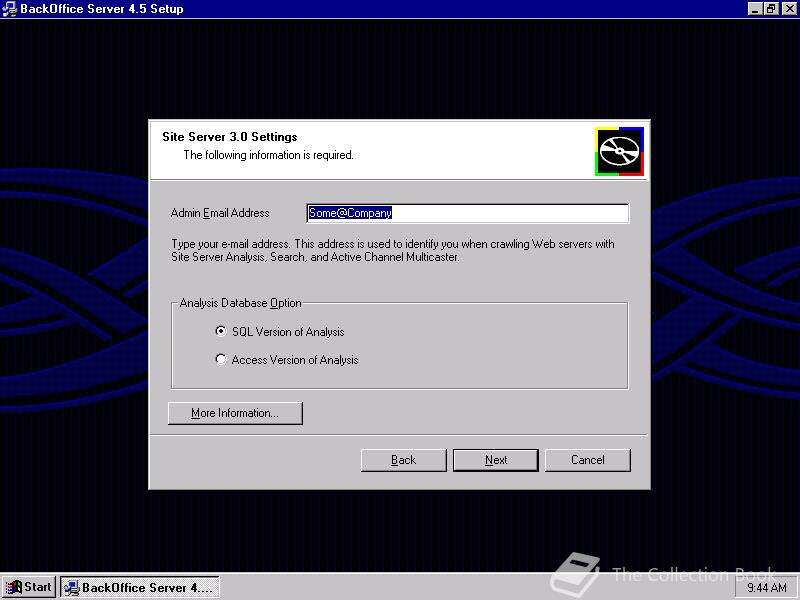Click the BackOffice Setup title bar icon
Screen dimensions: 800x600
(9, 9)
